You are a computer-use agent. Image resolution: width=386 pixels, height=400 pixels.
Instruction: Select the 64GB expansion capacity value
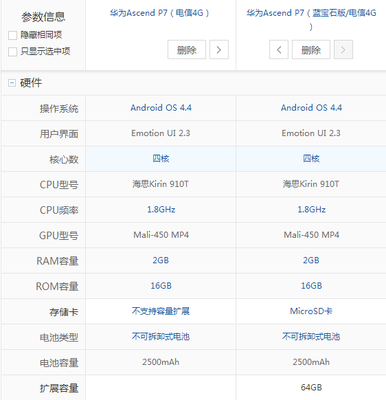click(311, 387)
